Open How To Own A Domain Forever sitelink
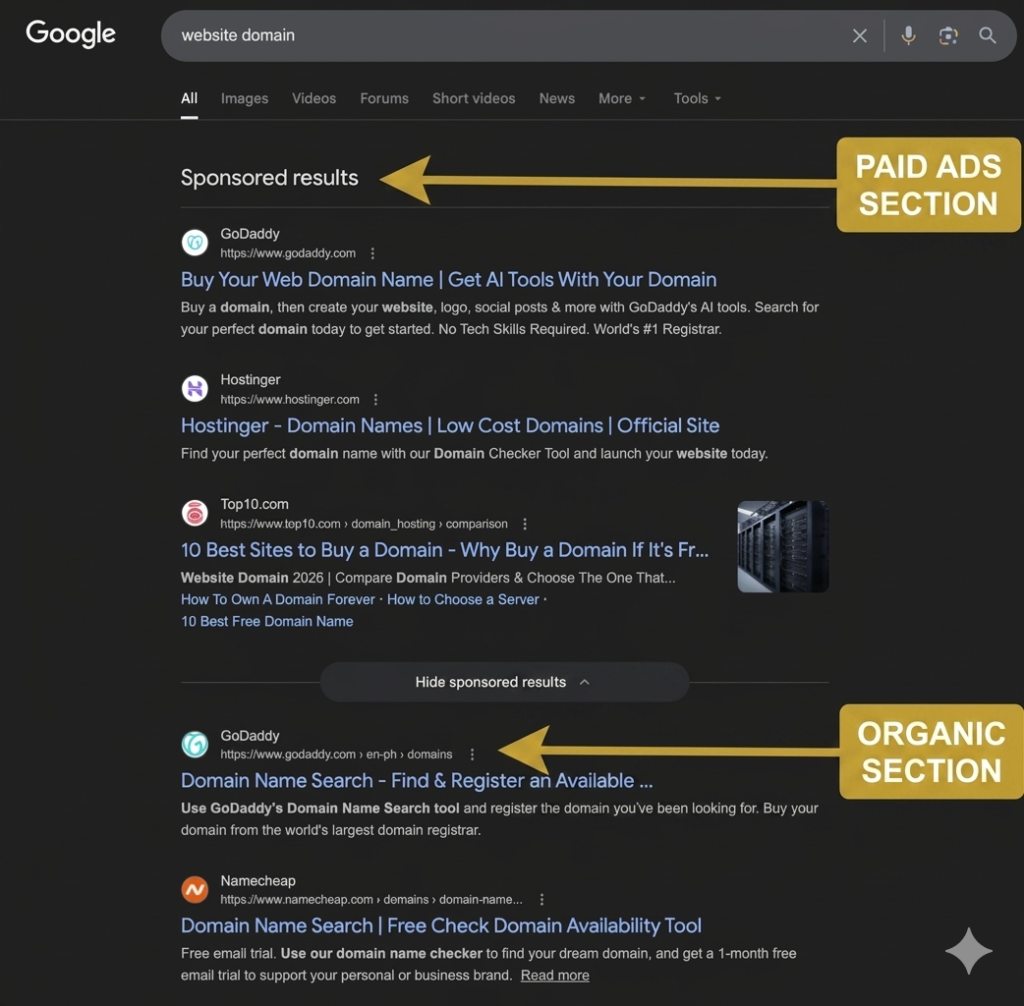The width and height of the screenshot is (1024, 1006). click(x=278, y=600)
